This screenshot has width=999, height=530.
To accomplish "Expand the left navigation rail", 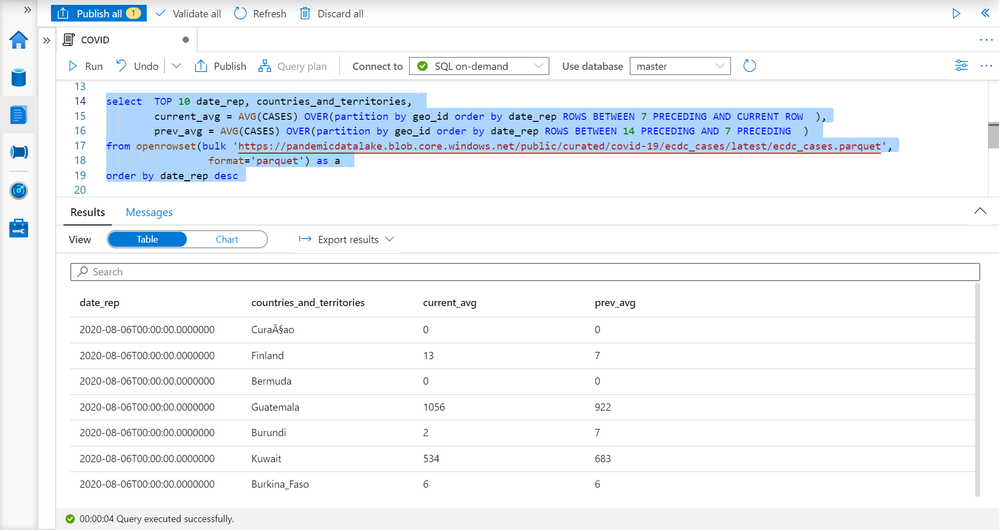I will pyautogui.click(x=27, y=10).
